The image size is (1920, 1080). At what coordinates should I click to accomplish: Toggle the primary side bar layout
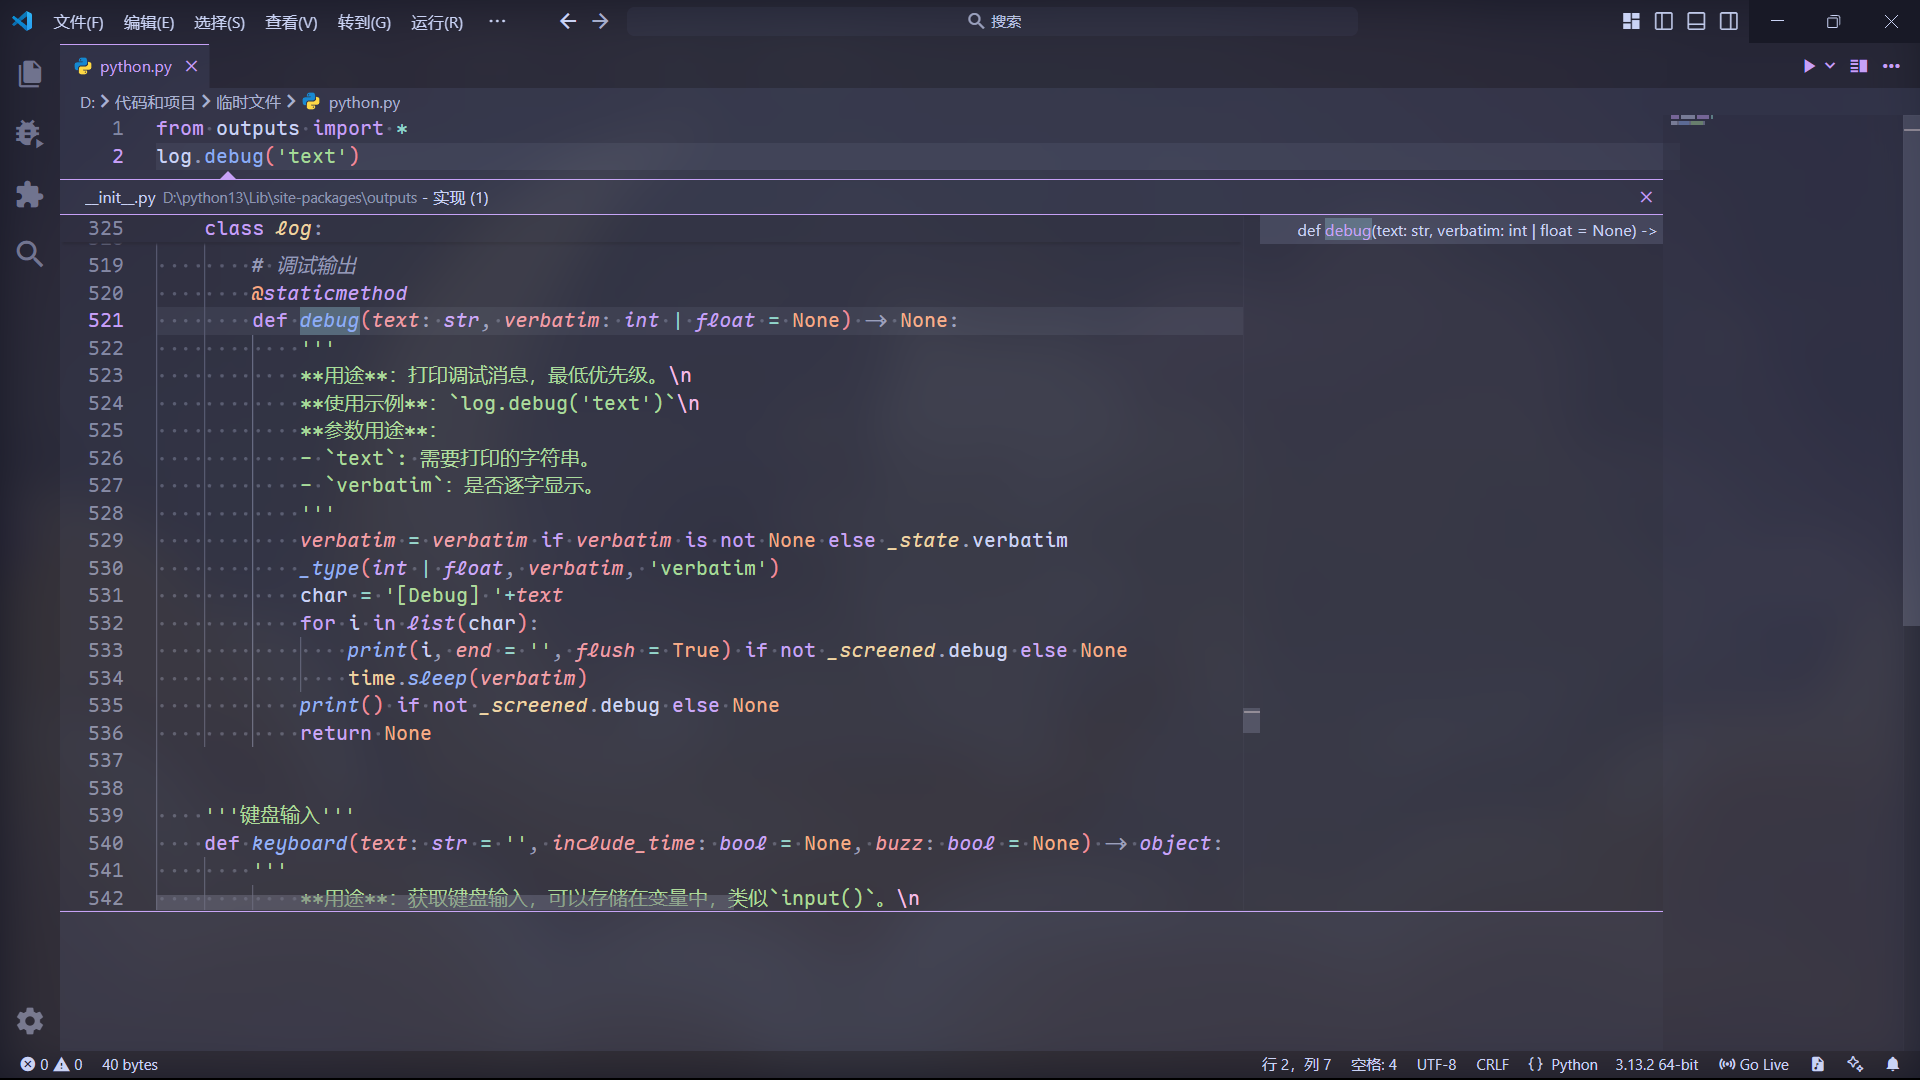pos(1664,21)
